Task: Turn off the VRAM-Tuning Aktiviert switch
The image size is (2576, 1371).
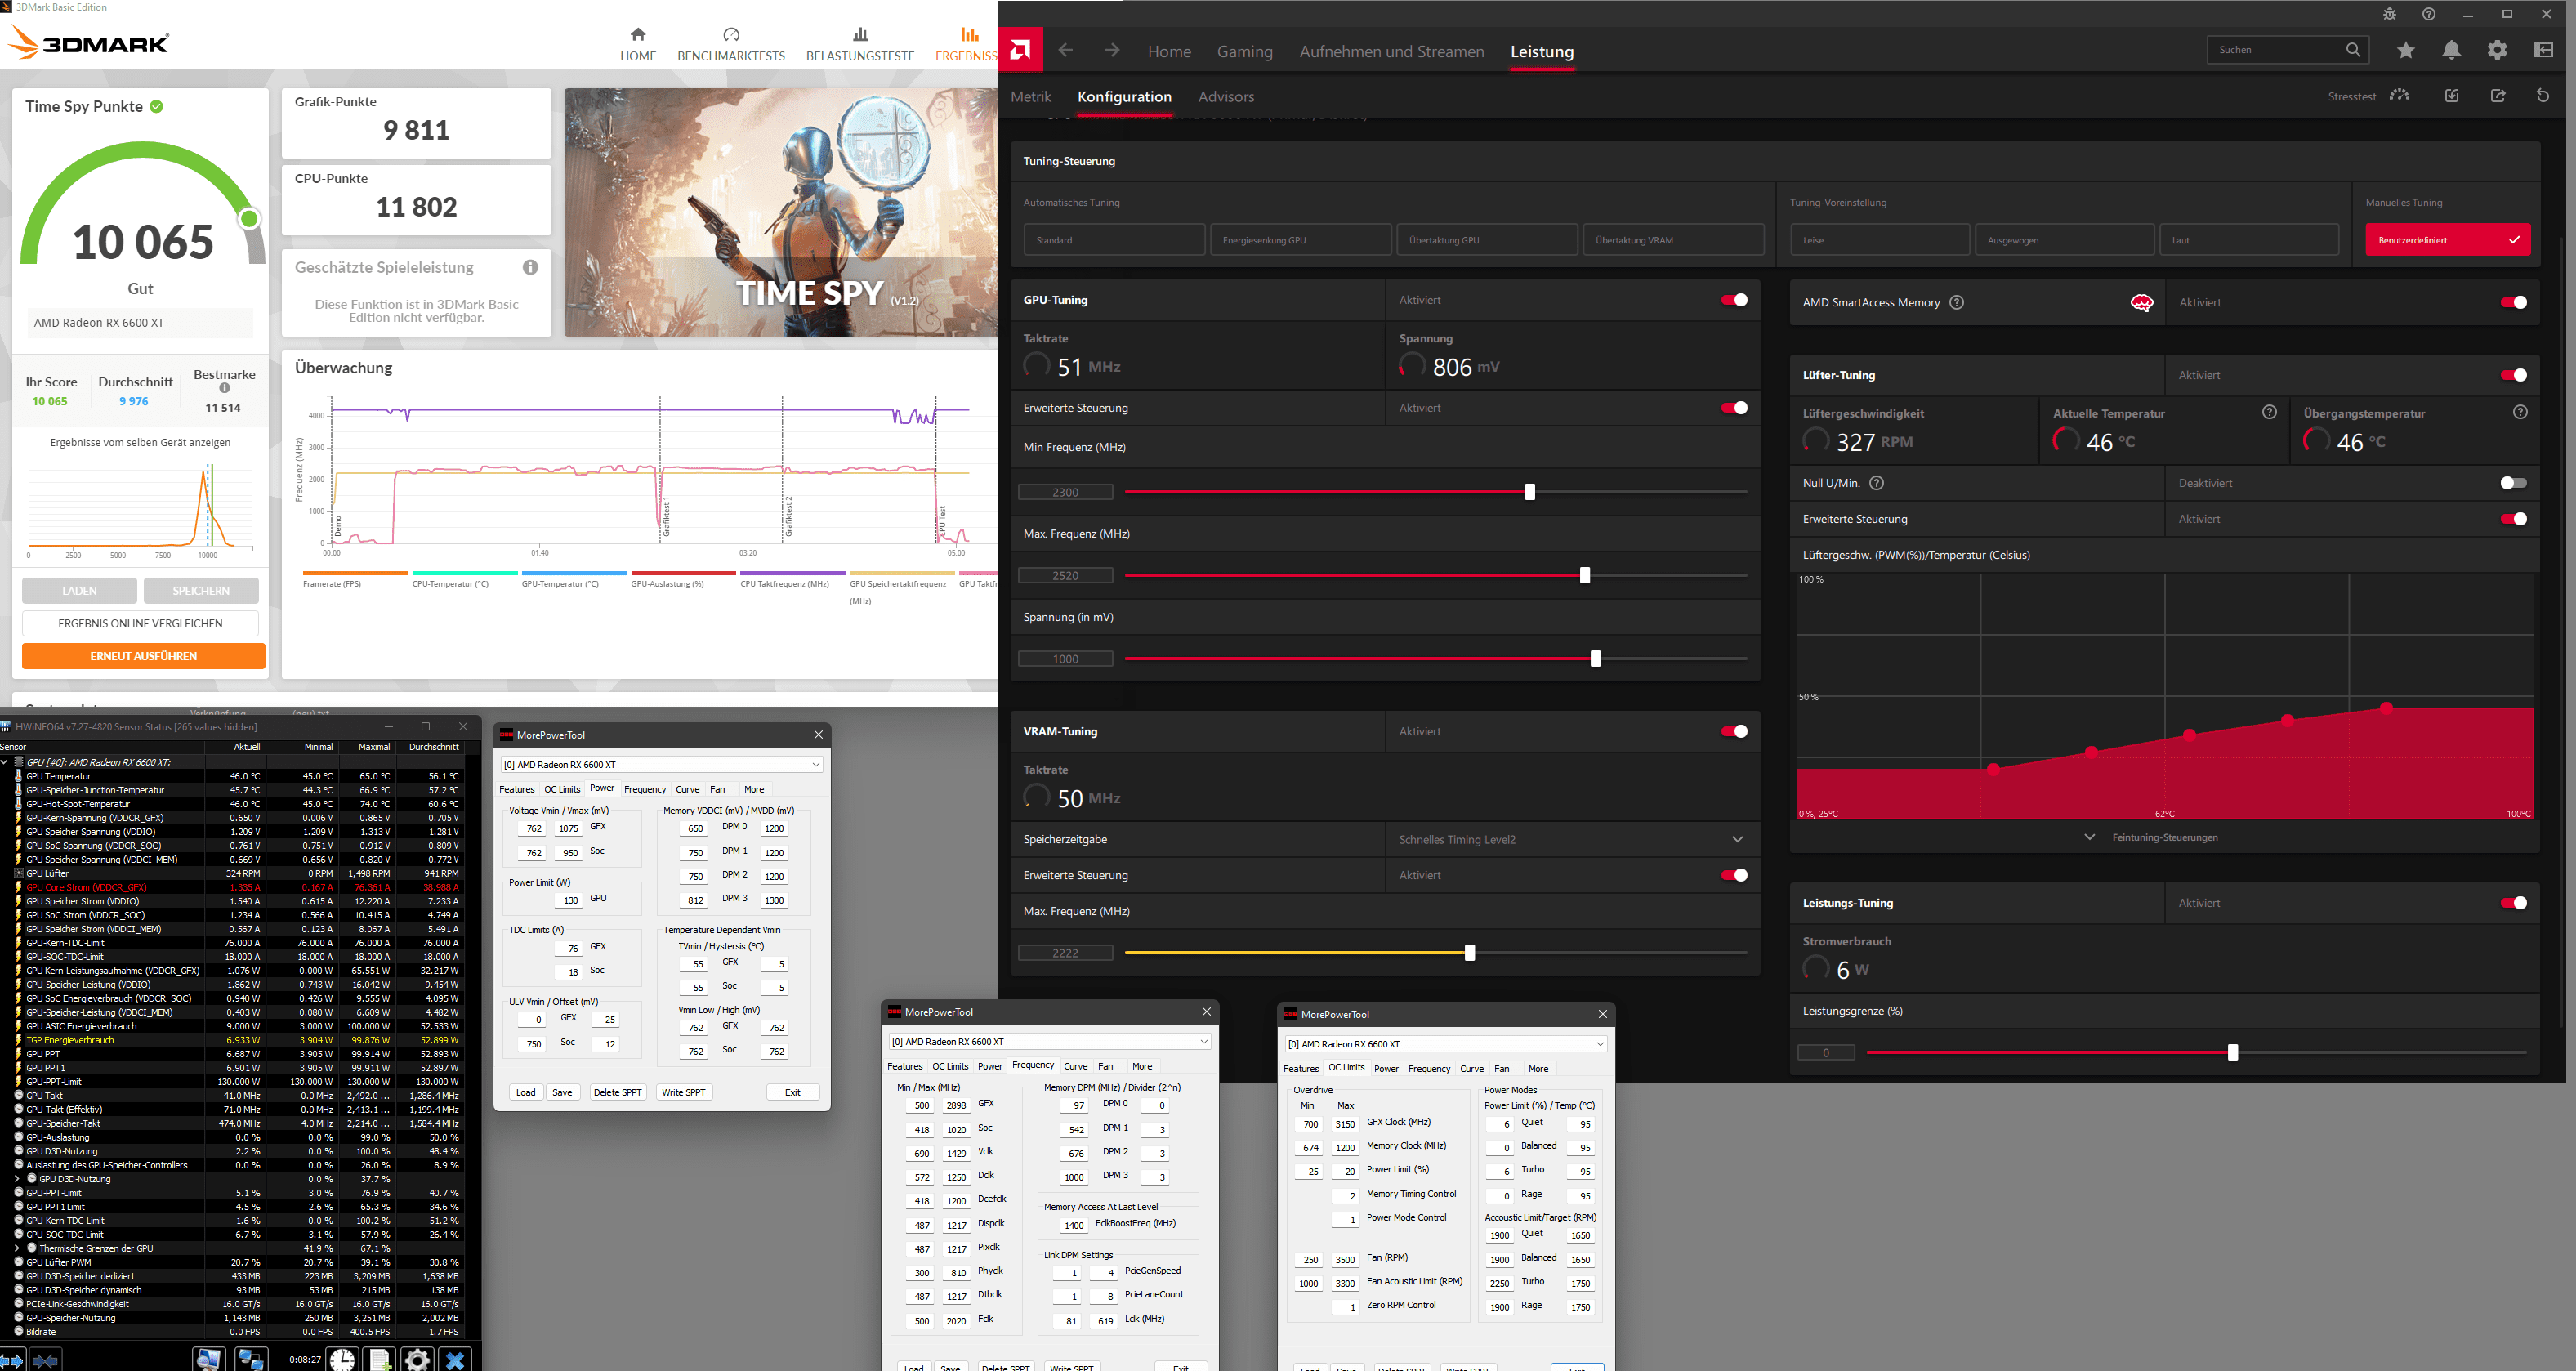Action: (1734, 732)
